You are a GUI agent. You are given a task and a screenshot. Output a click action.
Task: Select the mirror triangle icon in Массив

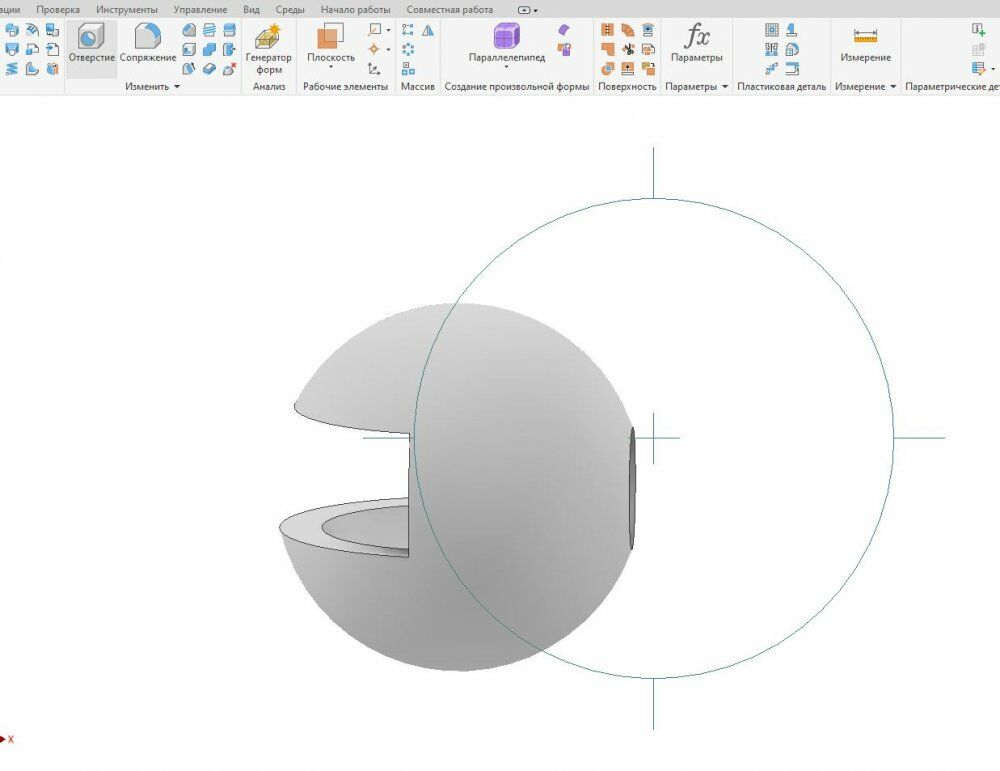pos(428,30)
